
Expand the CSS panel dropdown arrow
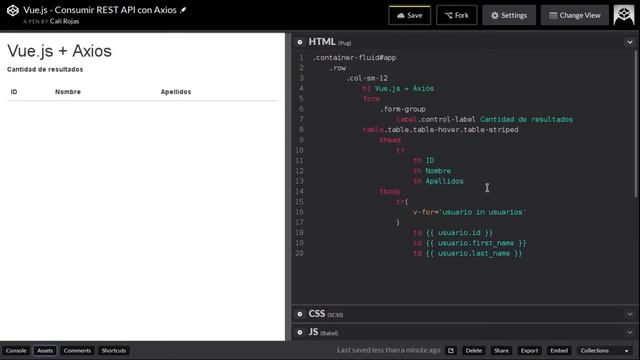(x=630, y=314)
